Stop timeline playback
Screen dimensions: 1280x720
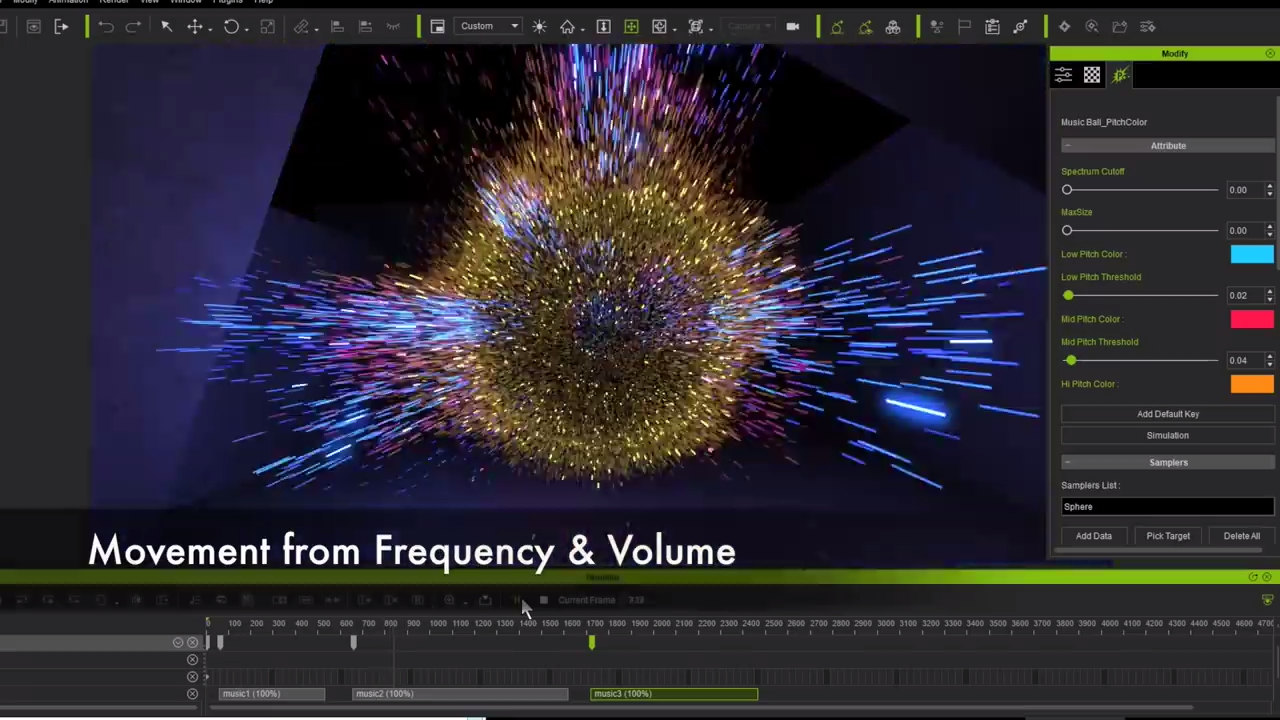pos(543,600)
